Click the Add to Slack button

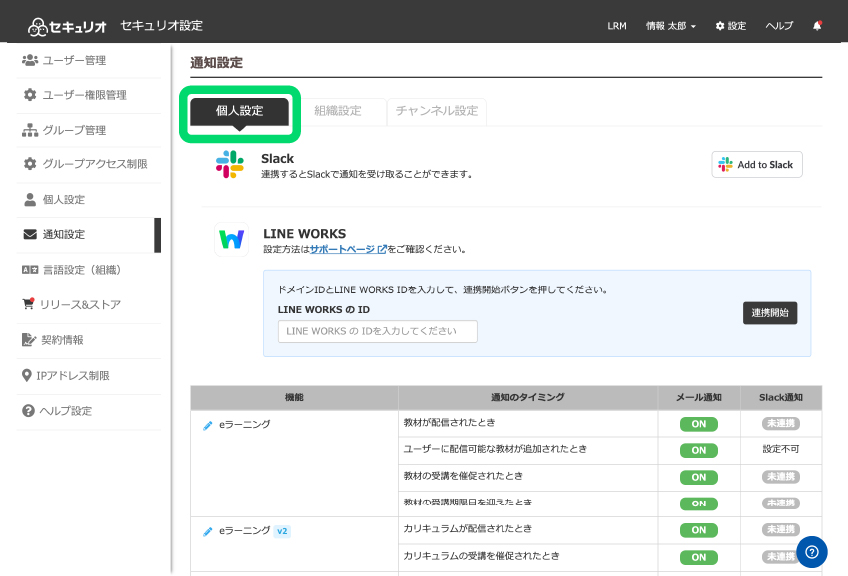click(757, 165)
